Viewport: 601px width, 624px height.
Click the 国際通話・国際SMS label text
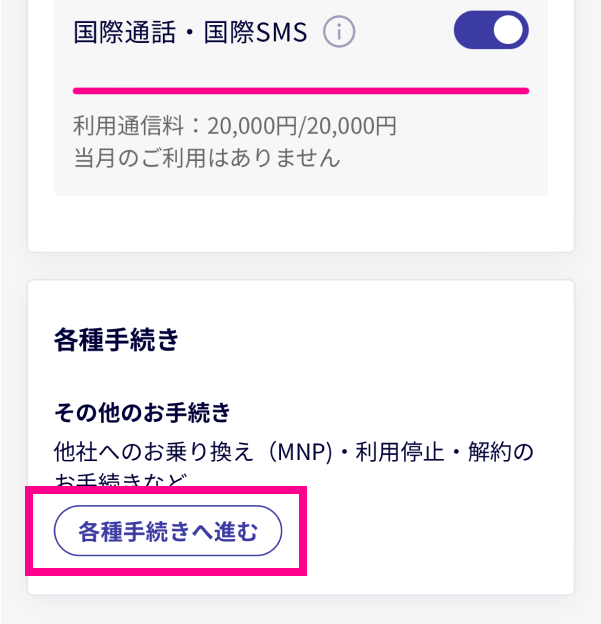pyautogui.click(x=190, y=32)
